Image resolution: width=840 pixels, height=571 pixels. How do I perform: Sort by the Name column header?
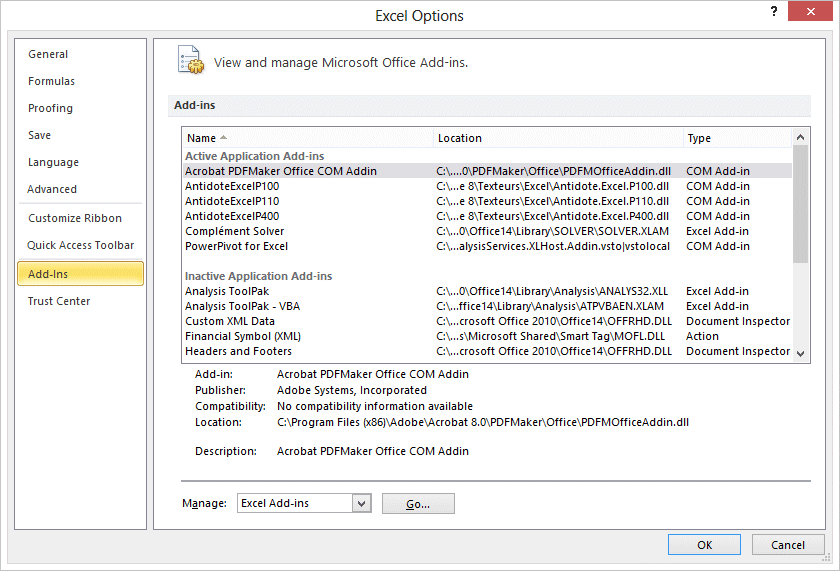[x=308, y=138]
